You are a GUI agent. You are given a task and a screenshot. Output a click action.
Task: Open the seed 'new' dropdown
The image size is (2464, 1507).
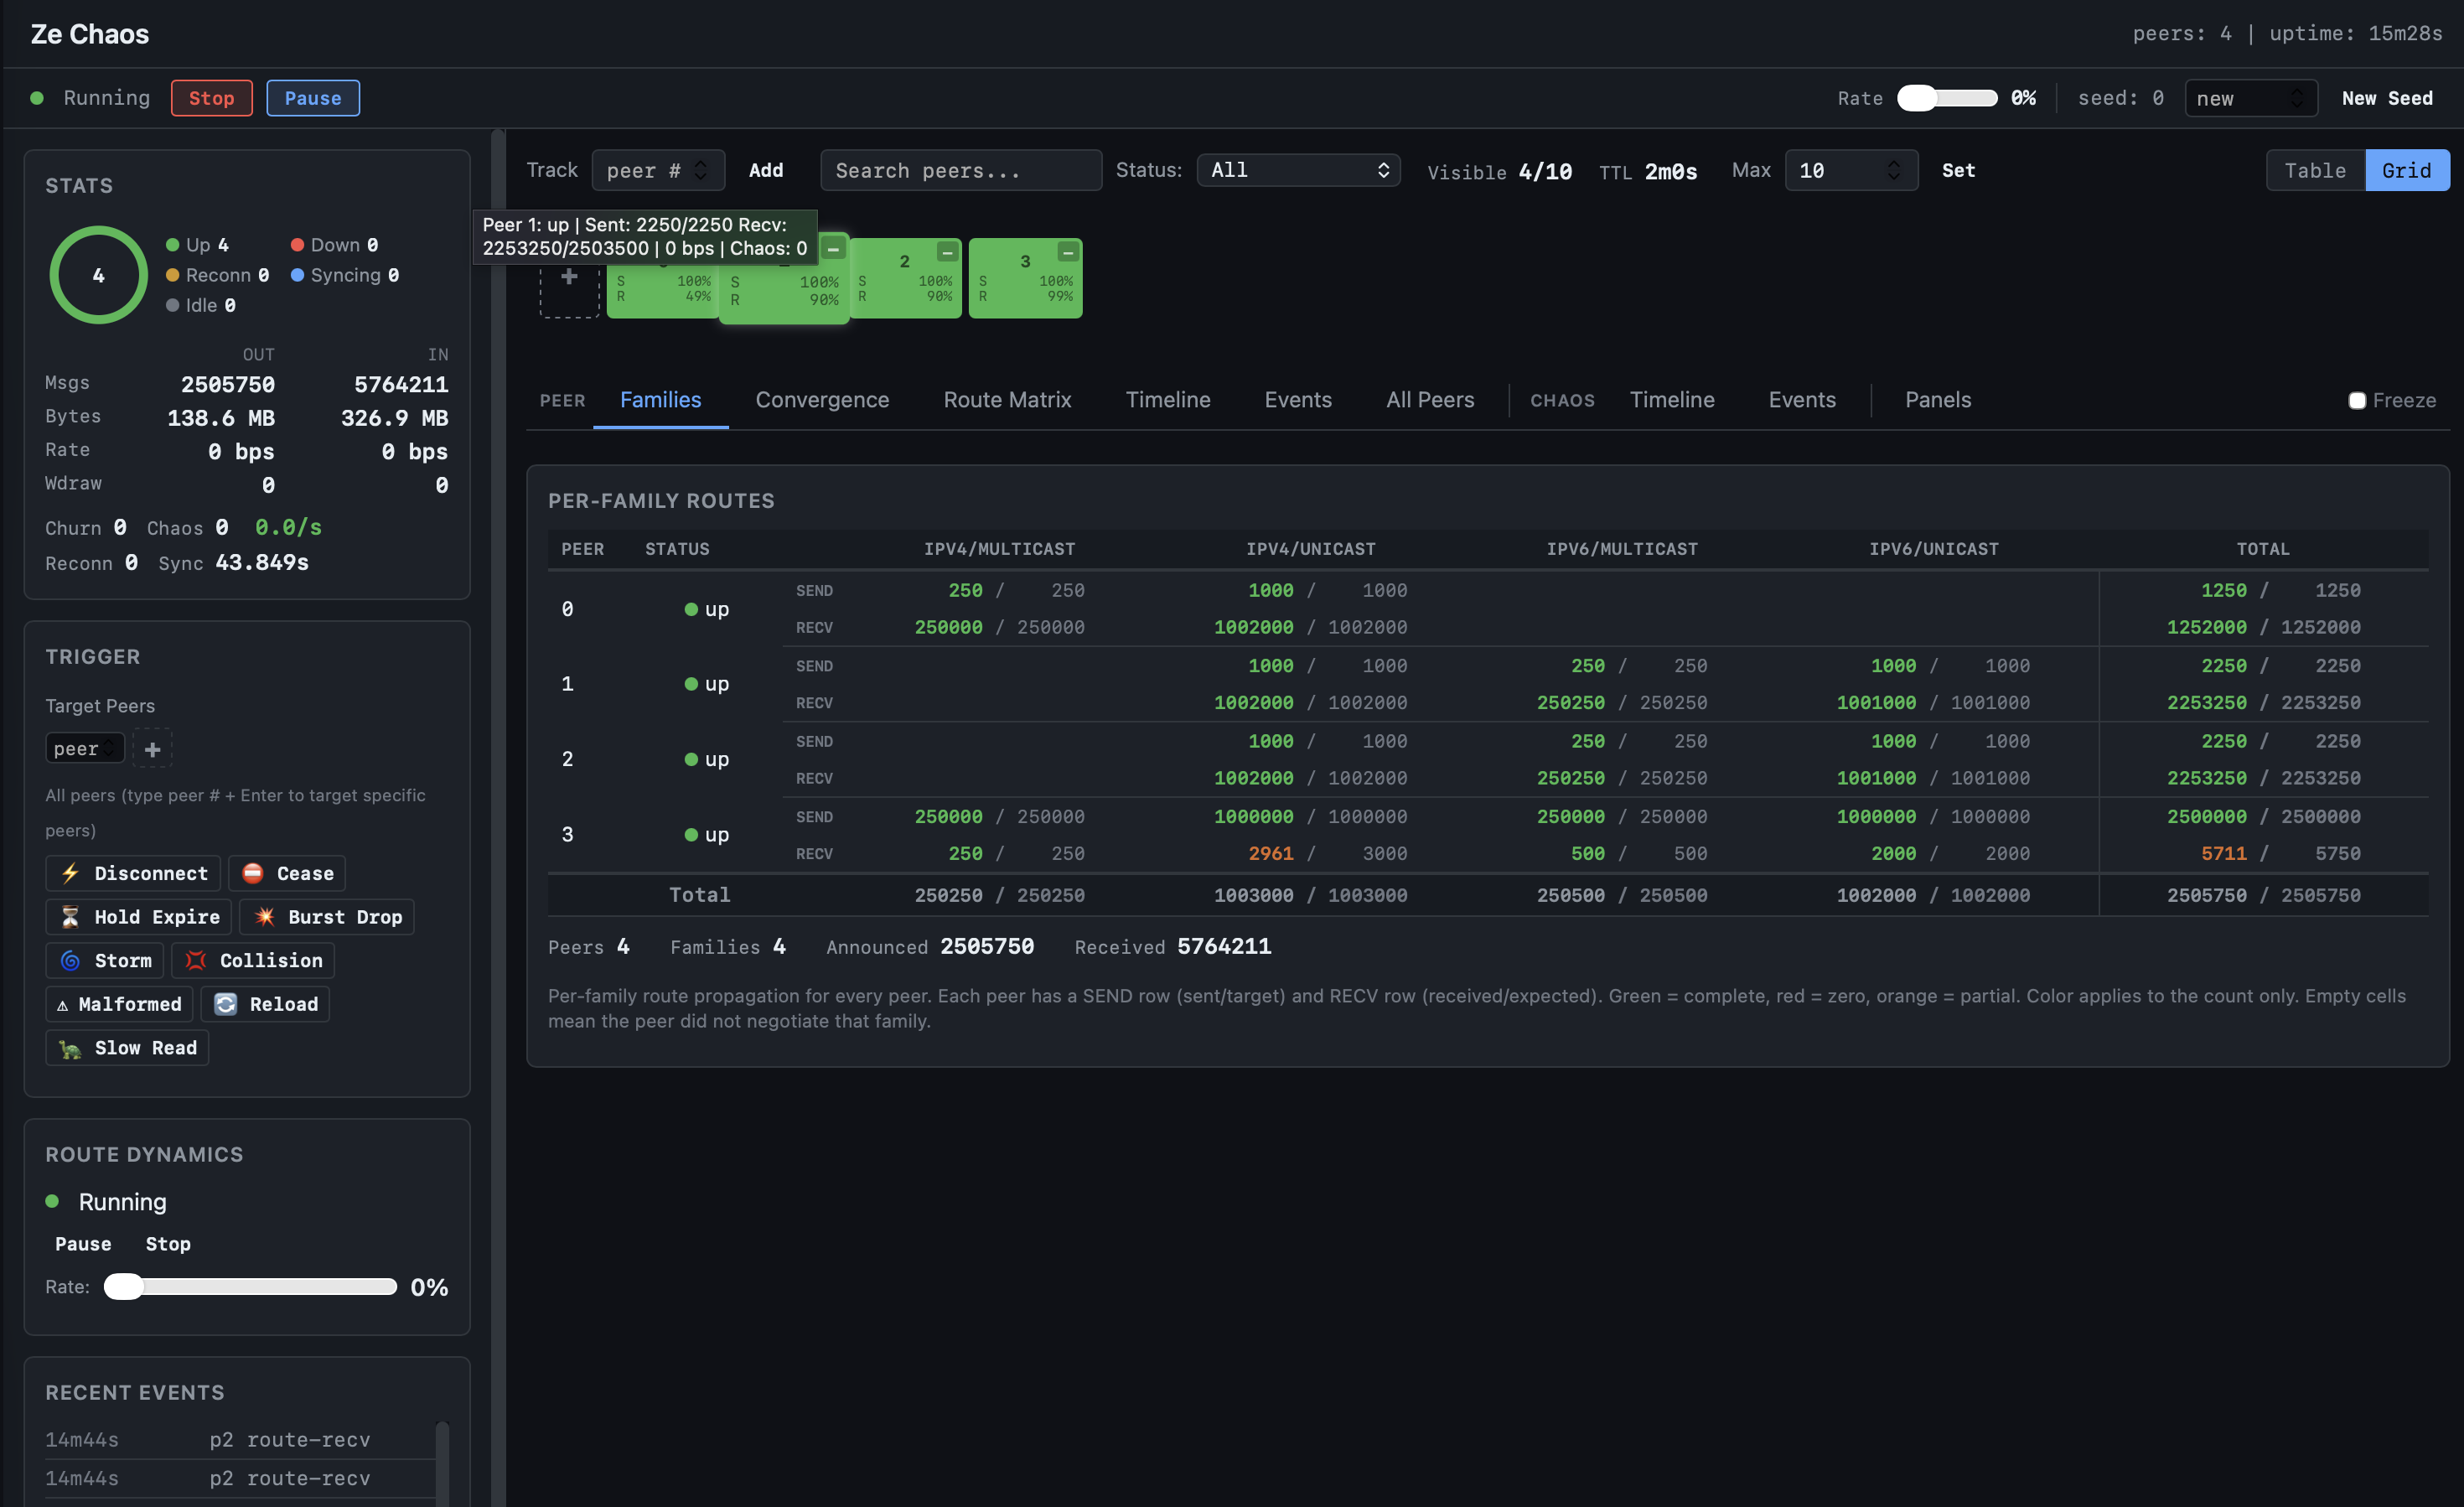click(x=2250, y=98)
